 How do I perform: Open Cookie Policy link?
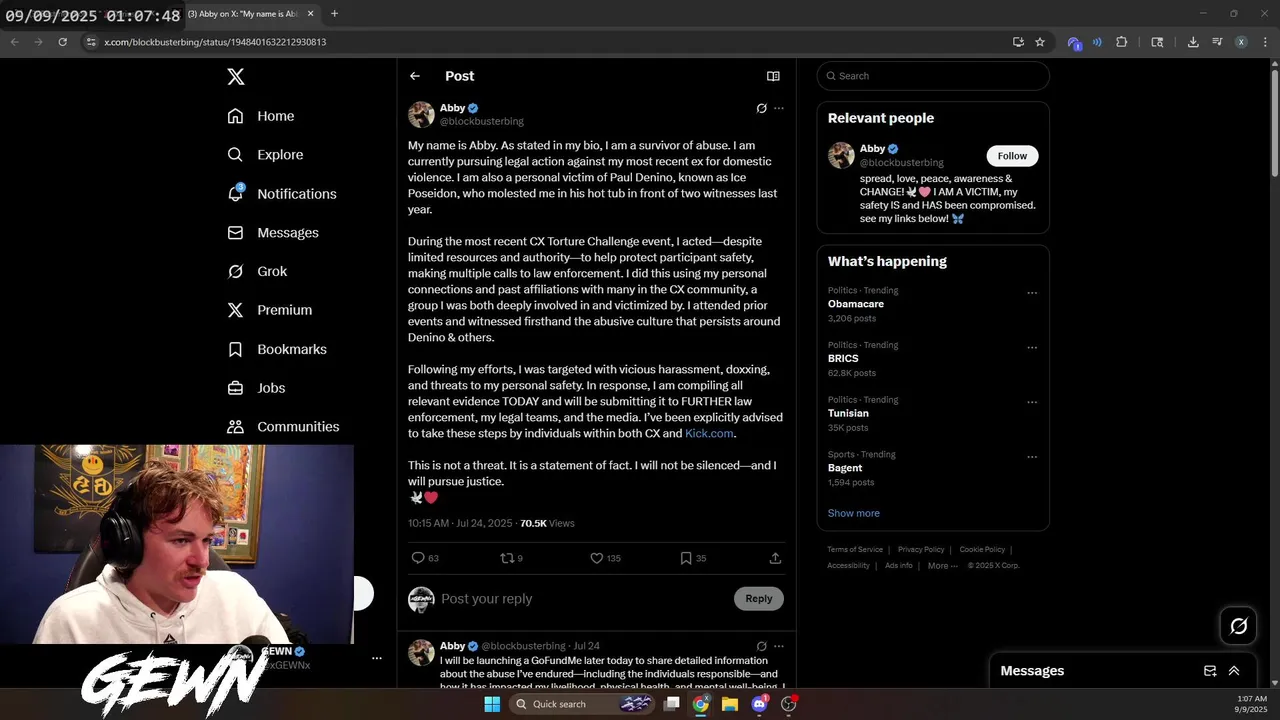(982, 549)
